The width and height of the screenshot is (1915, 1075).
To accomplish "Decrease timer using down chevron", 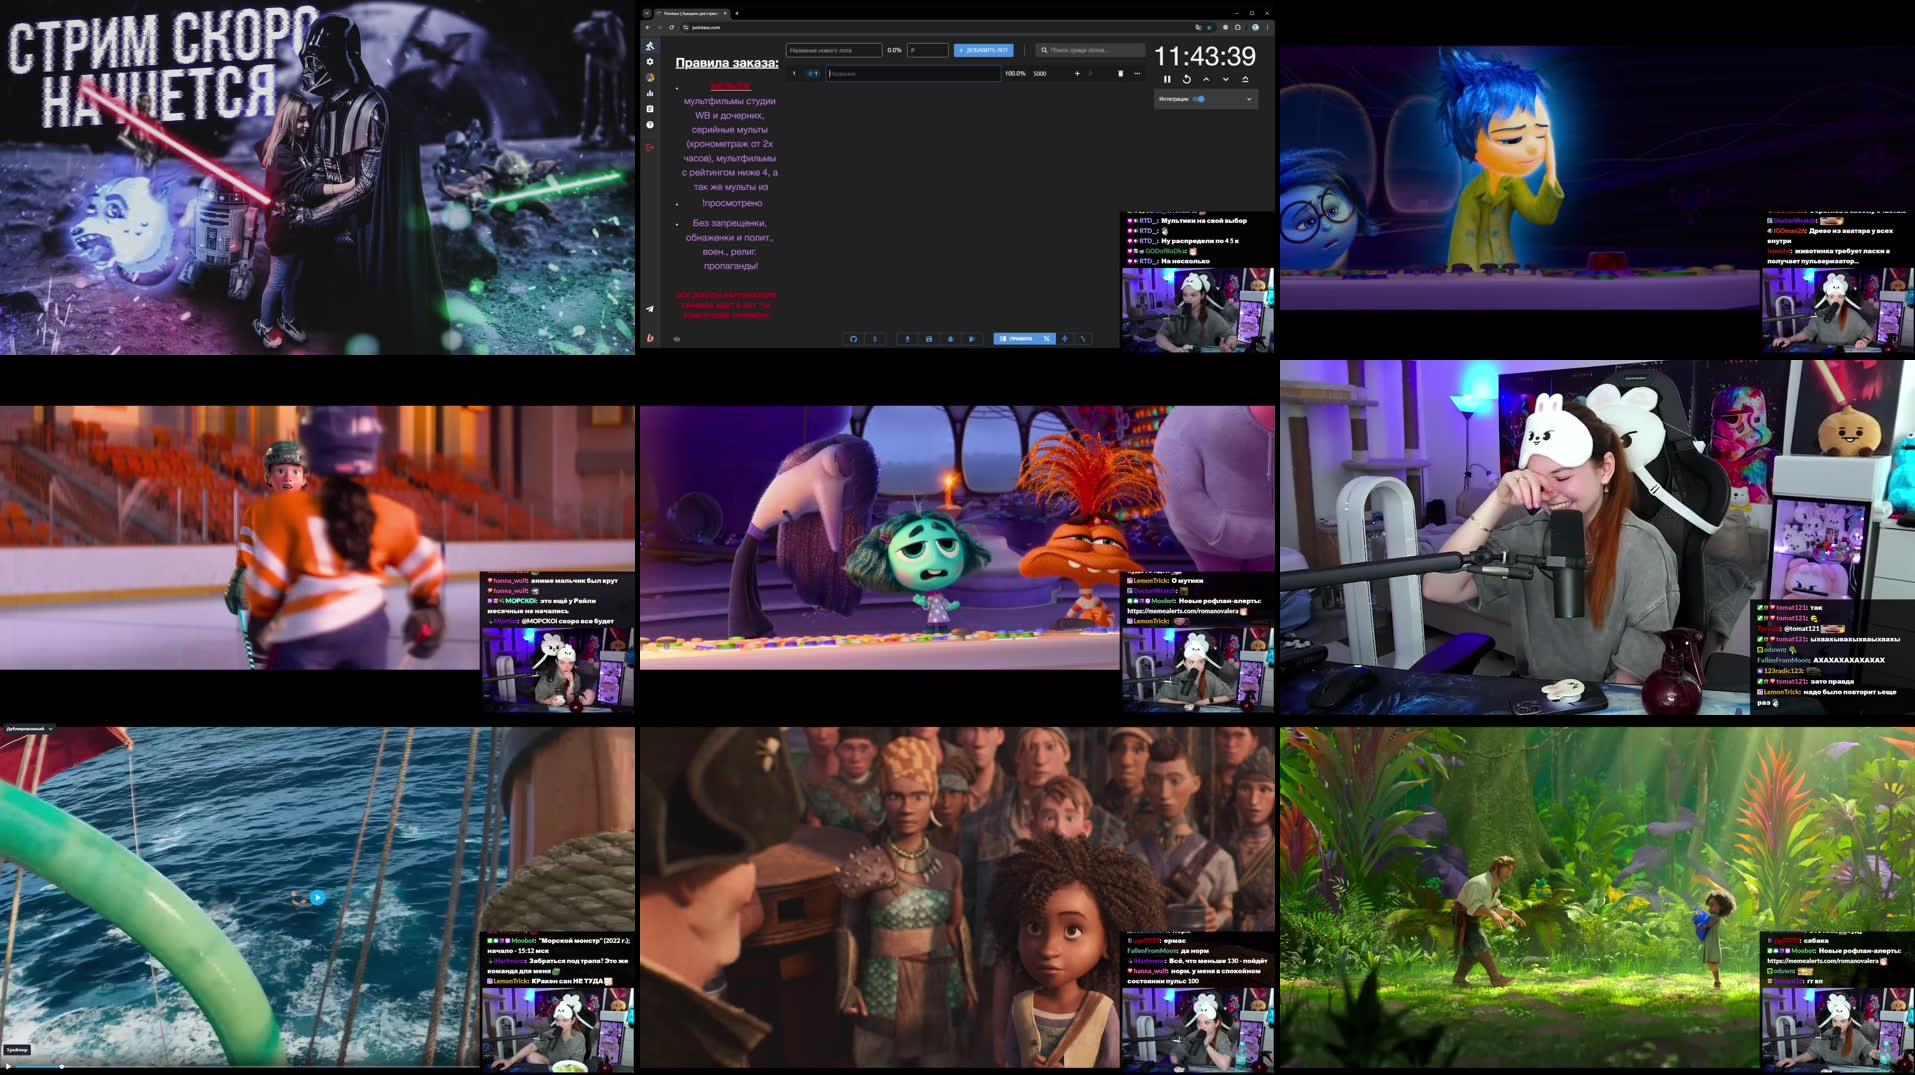I will (1226, 79).
